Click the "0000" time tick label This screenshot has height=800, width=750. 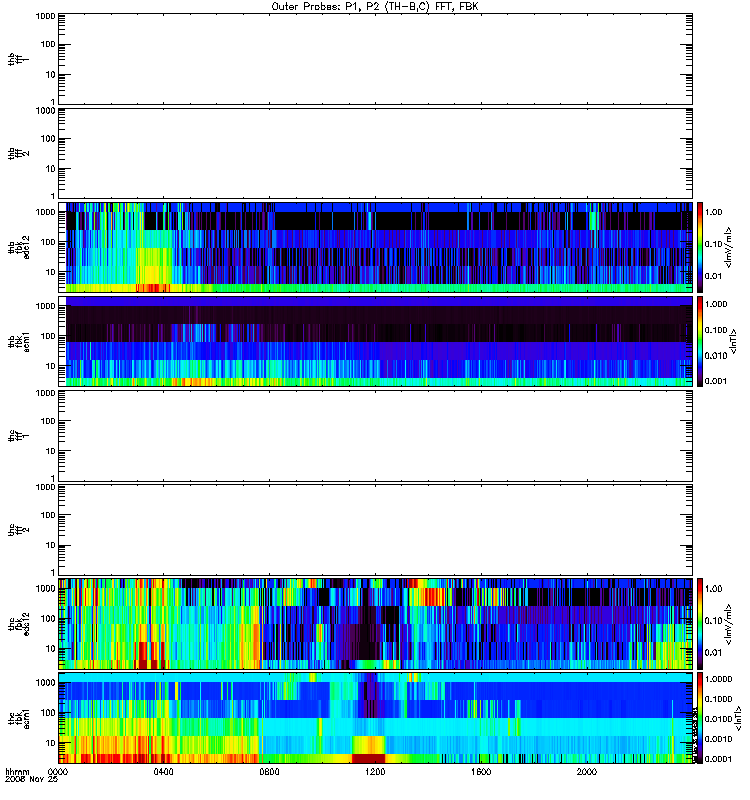(58, 772)
